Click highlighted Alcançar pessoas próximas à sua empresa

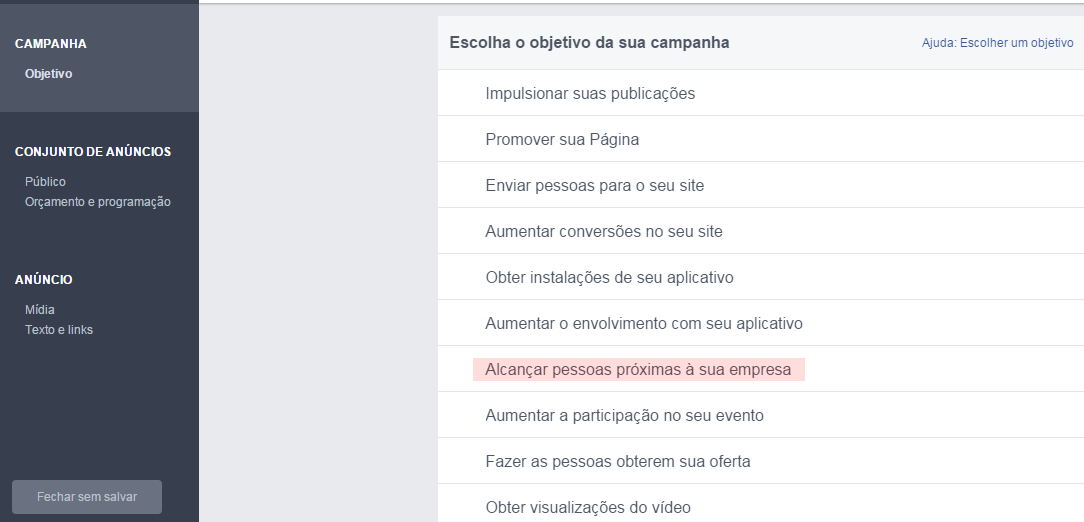point(638,370)
